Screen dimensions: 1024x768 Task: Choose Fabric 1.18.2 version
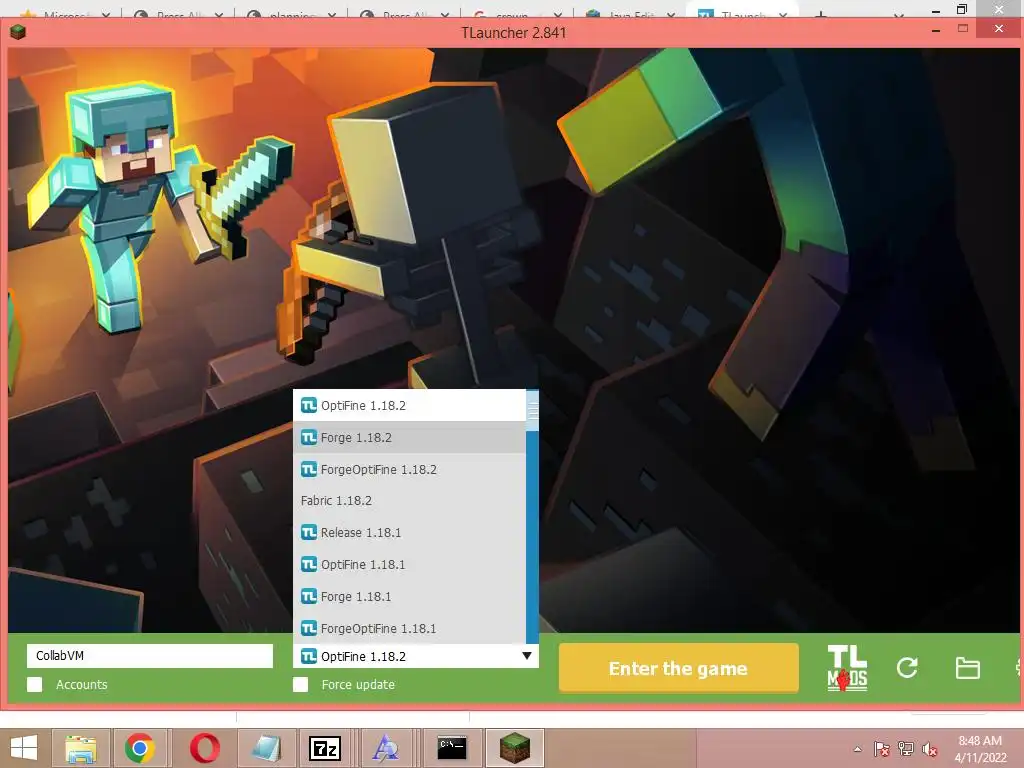point(409,501)
